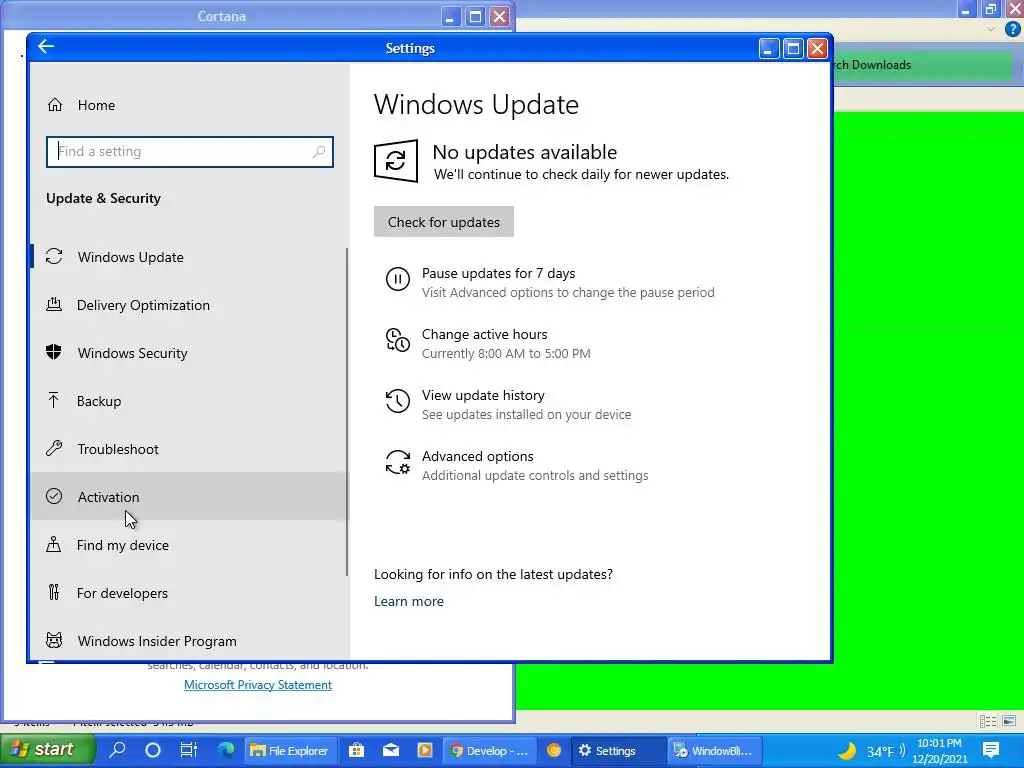Screen dimensions: 1024x768
Task: Open For developers section
Action: click(x=189, y=593)
